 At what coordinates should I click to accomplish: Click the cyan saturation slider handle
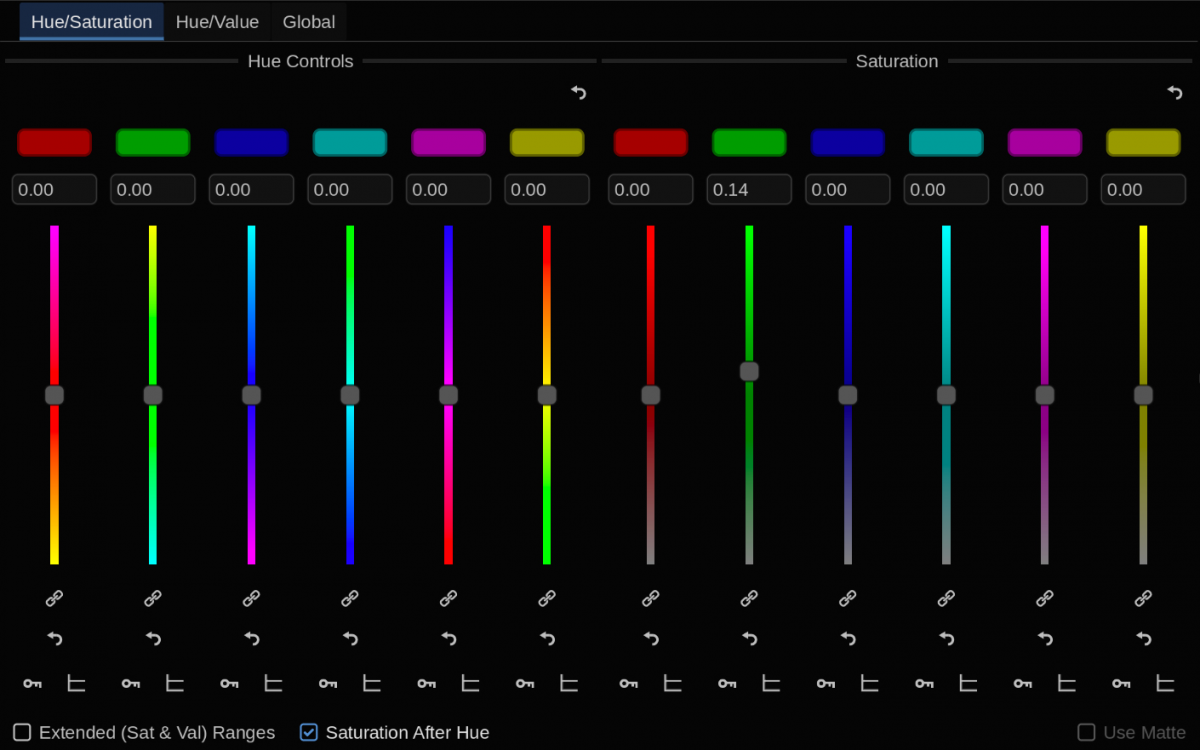(x=946, y=395)
